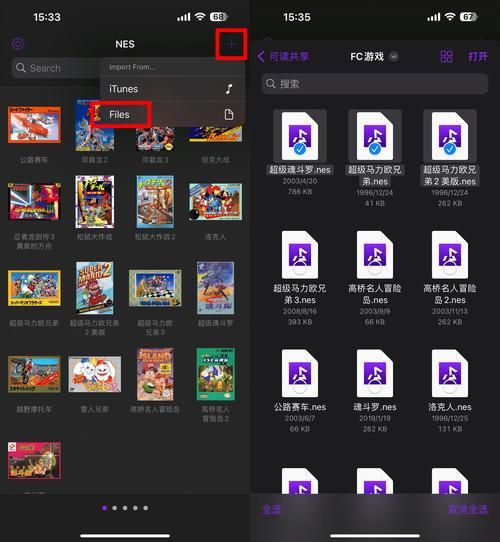500x542 pixels.
Task: Launch the 松鼠大作战 game cover
Action: pos(95,202)
